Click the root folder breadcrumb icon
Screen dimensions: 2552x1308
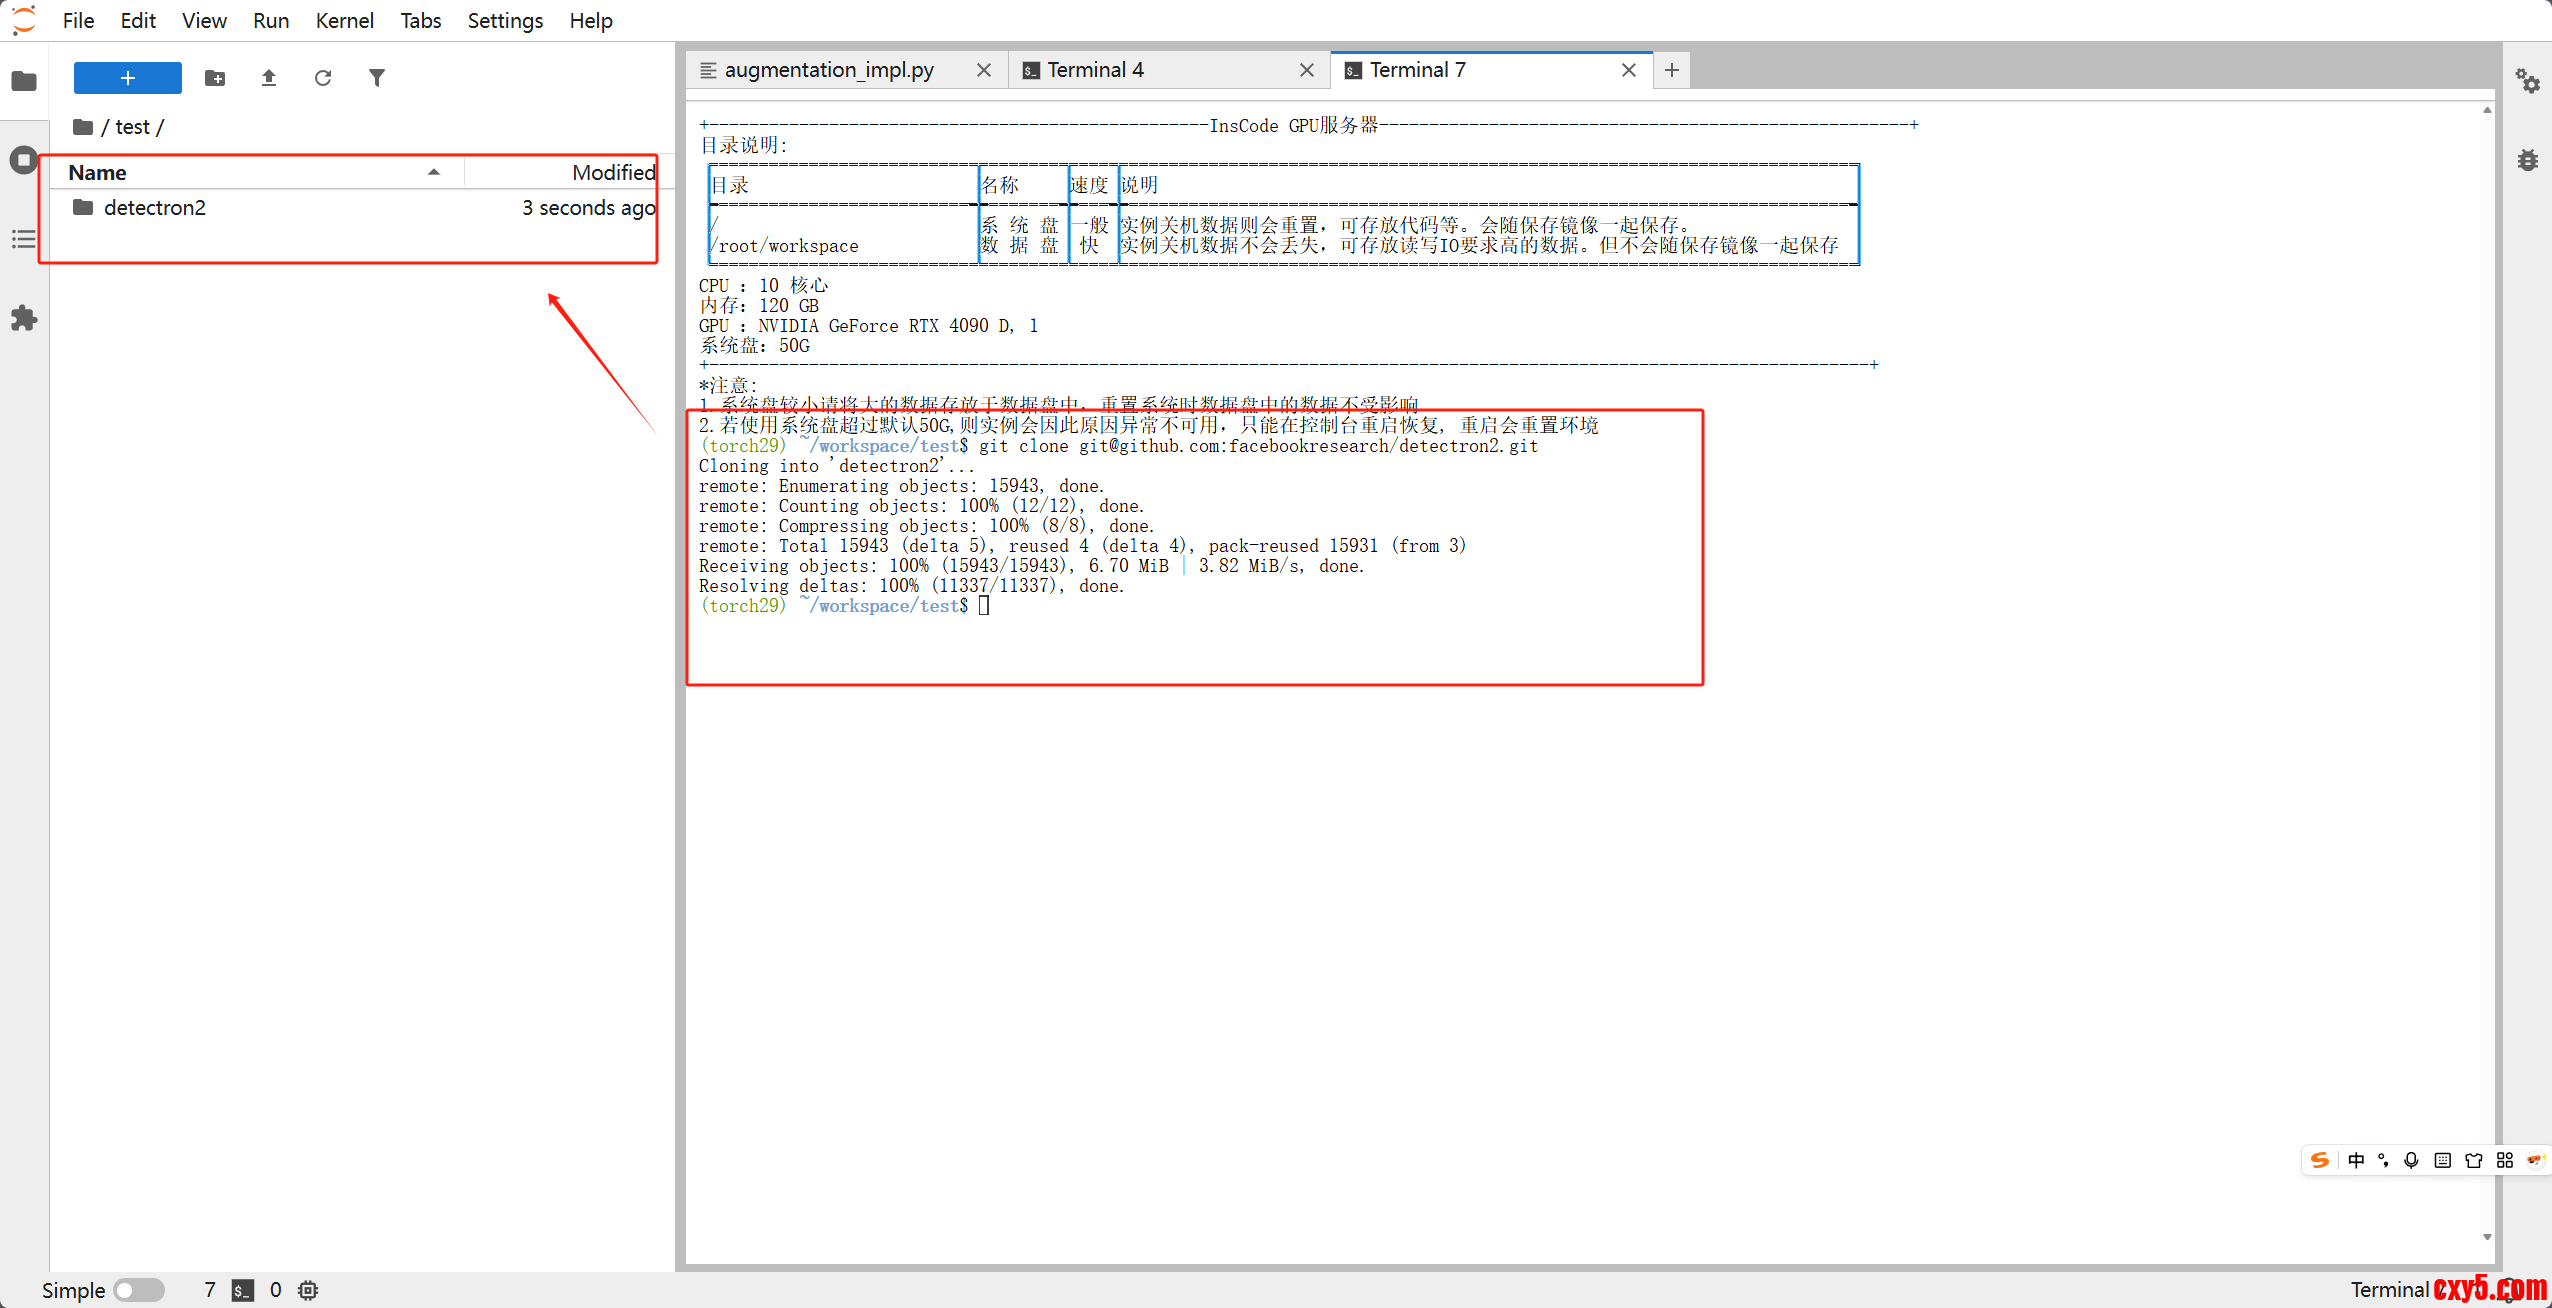(83, 127)
